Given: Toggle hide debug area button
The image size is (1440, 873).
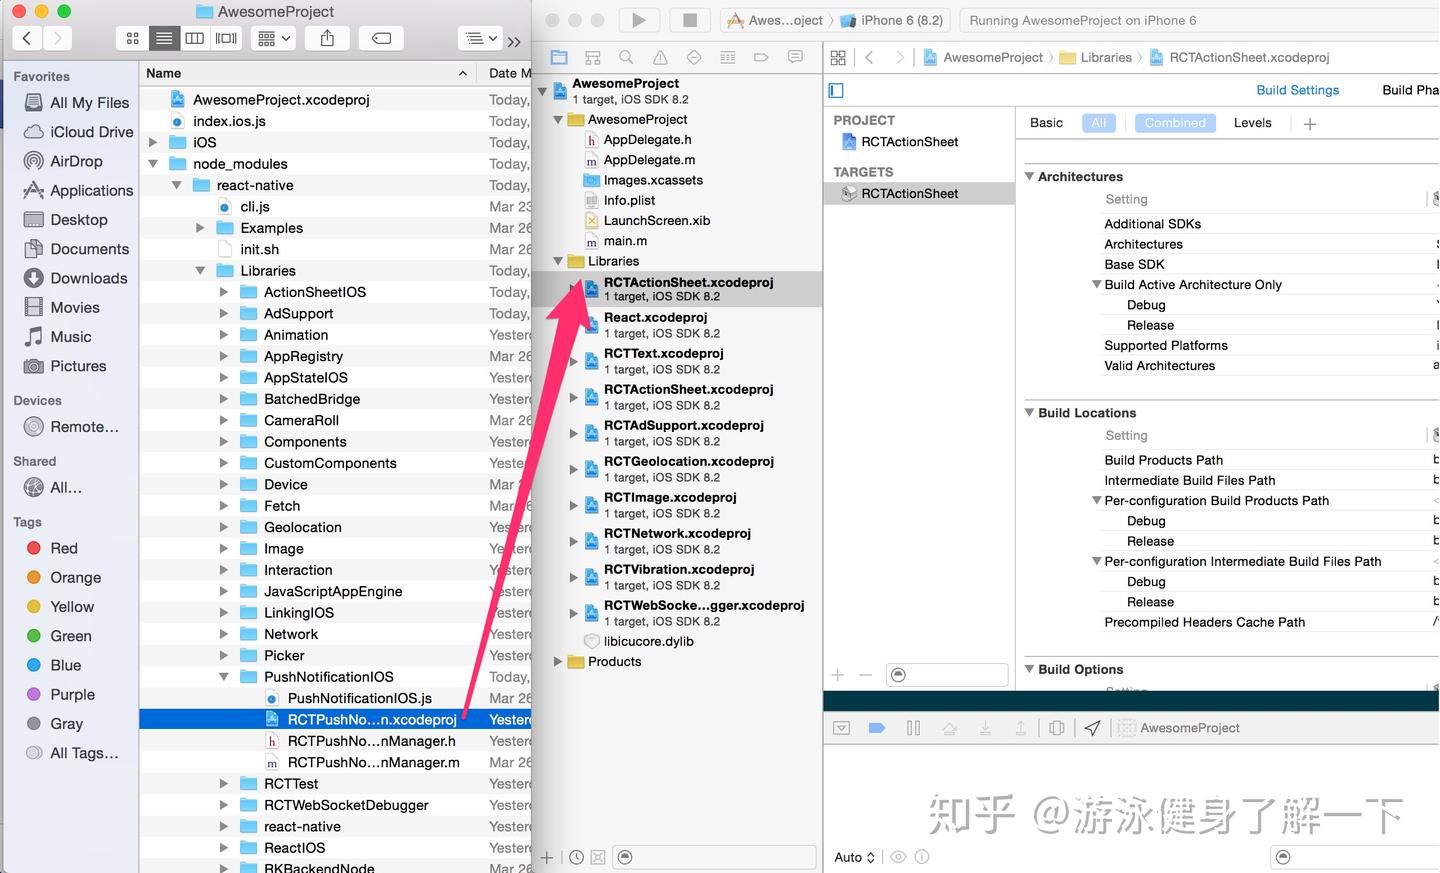Looking at the screenshot, I should point(841,728).
